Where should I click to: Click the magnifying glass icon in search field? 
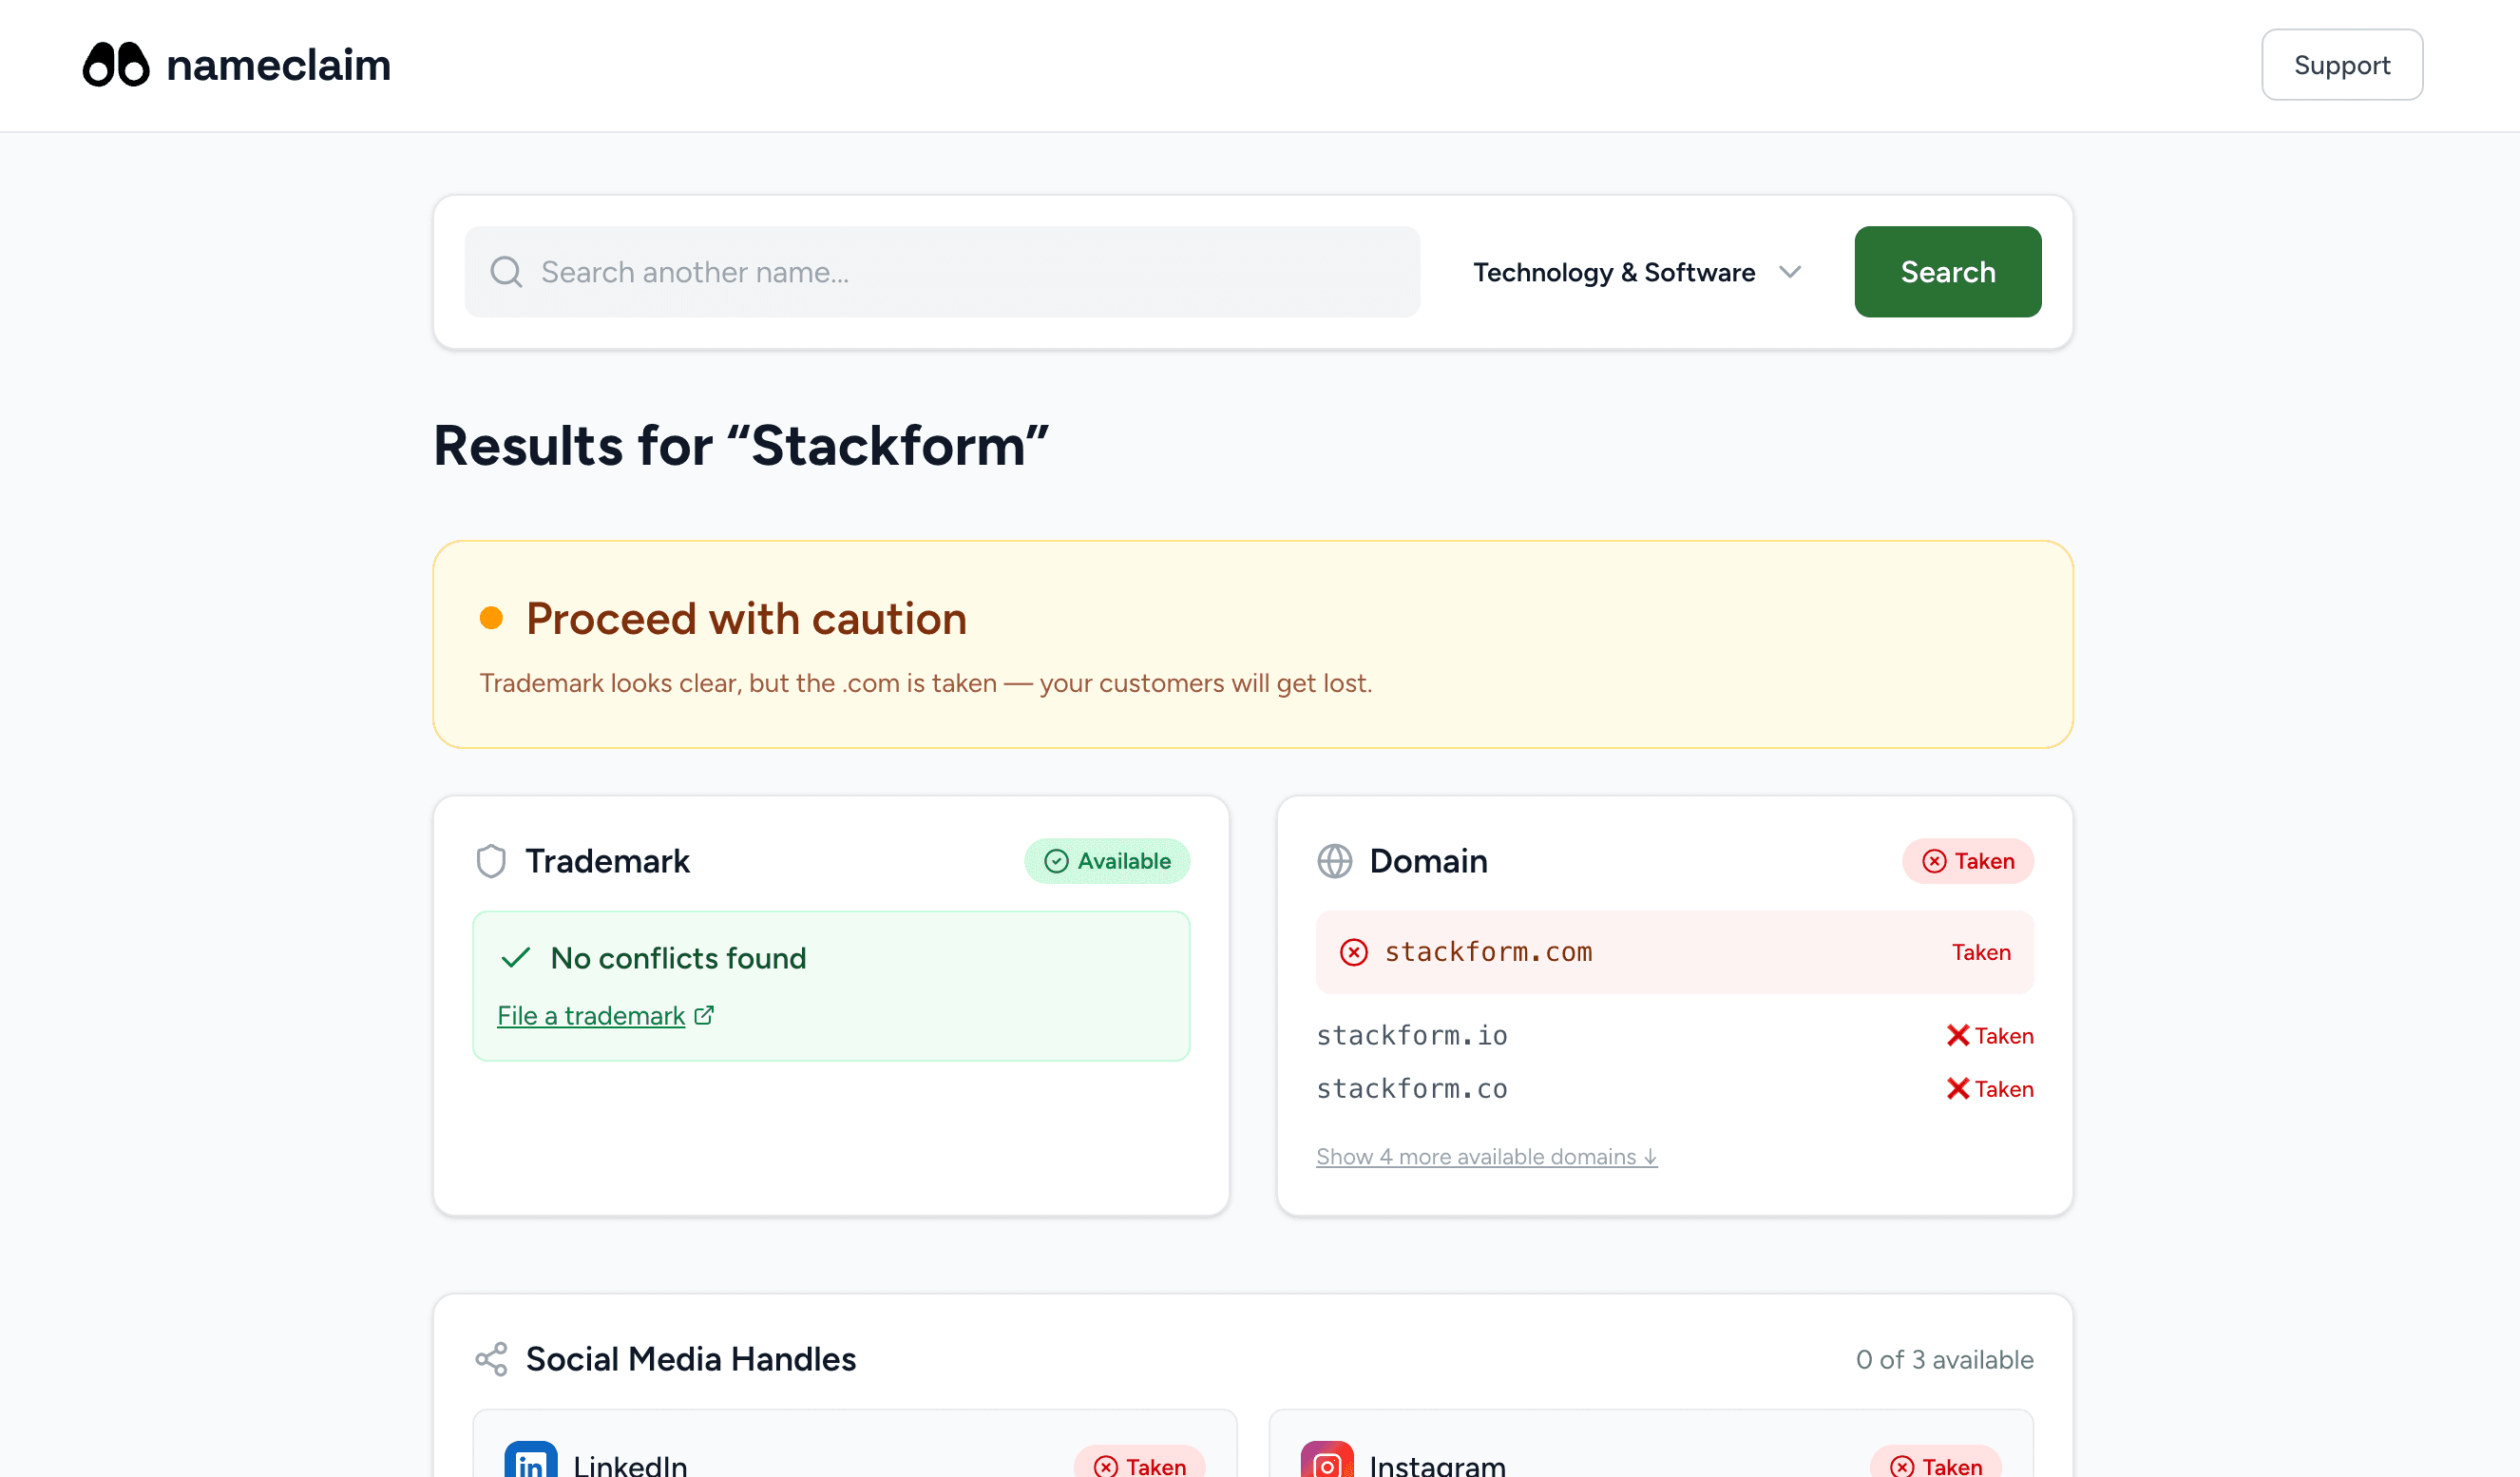click(x=506, y=272)
